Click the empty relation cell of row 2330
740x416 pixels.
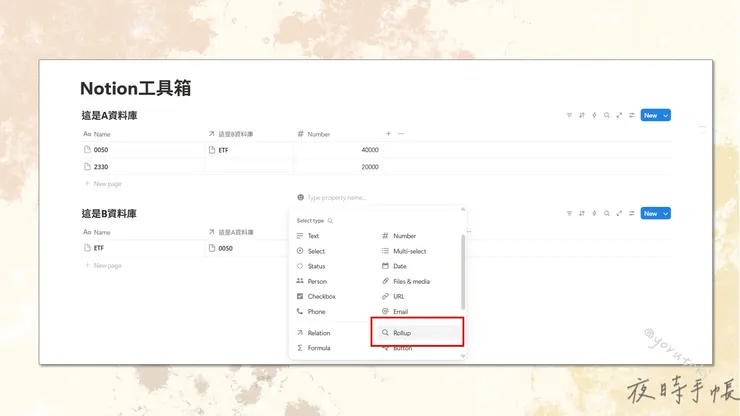coord(249,167)
